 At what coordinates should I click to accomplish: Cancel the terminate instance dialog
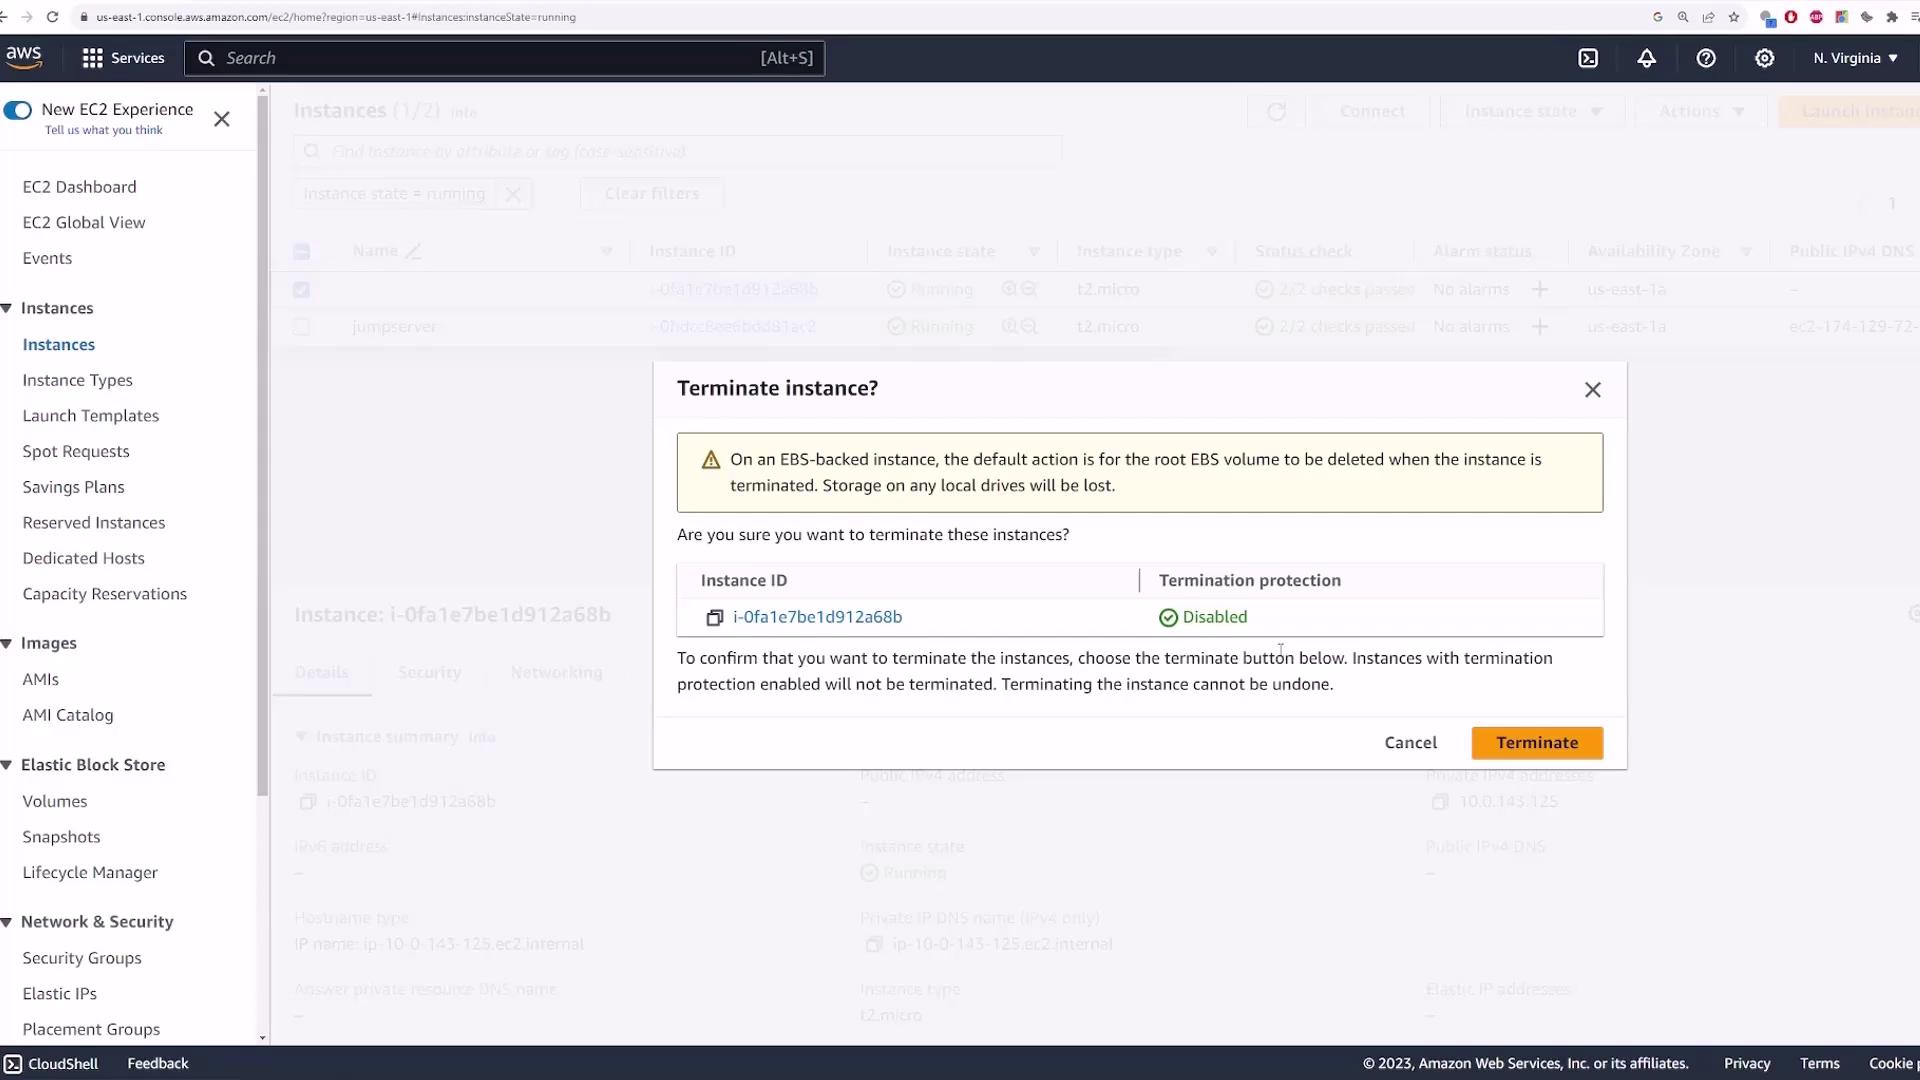coord(1410,743)
